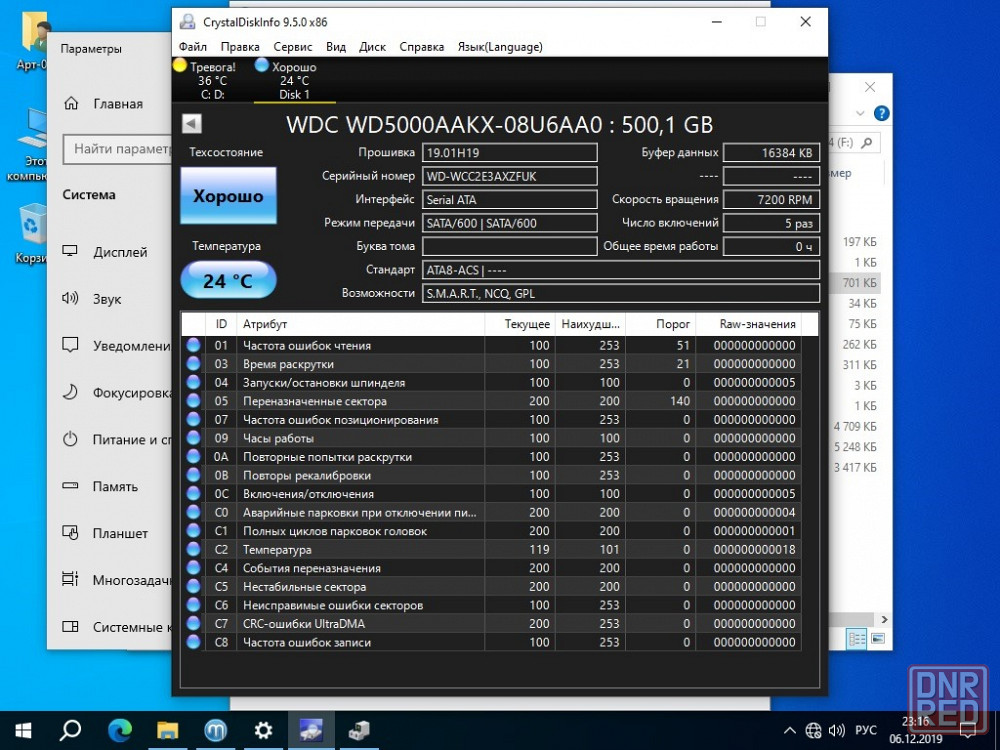Click the firmware field 19.01H19
This screenshot has width=1000, height=750.
510,152
